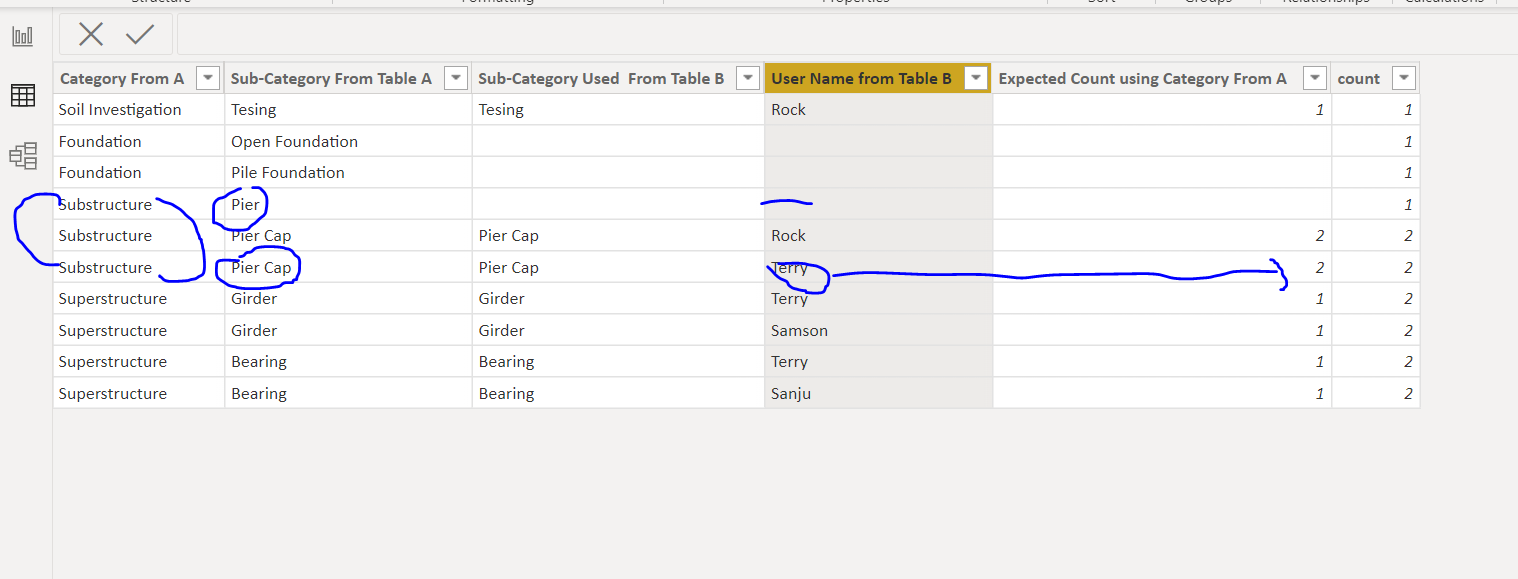Screen dimensions: 1518x579
Task: Open Category From A filter dropdown
Action: coord(208,78)
